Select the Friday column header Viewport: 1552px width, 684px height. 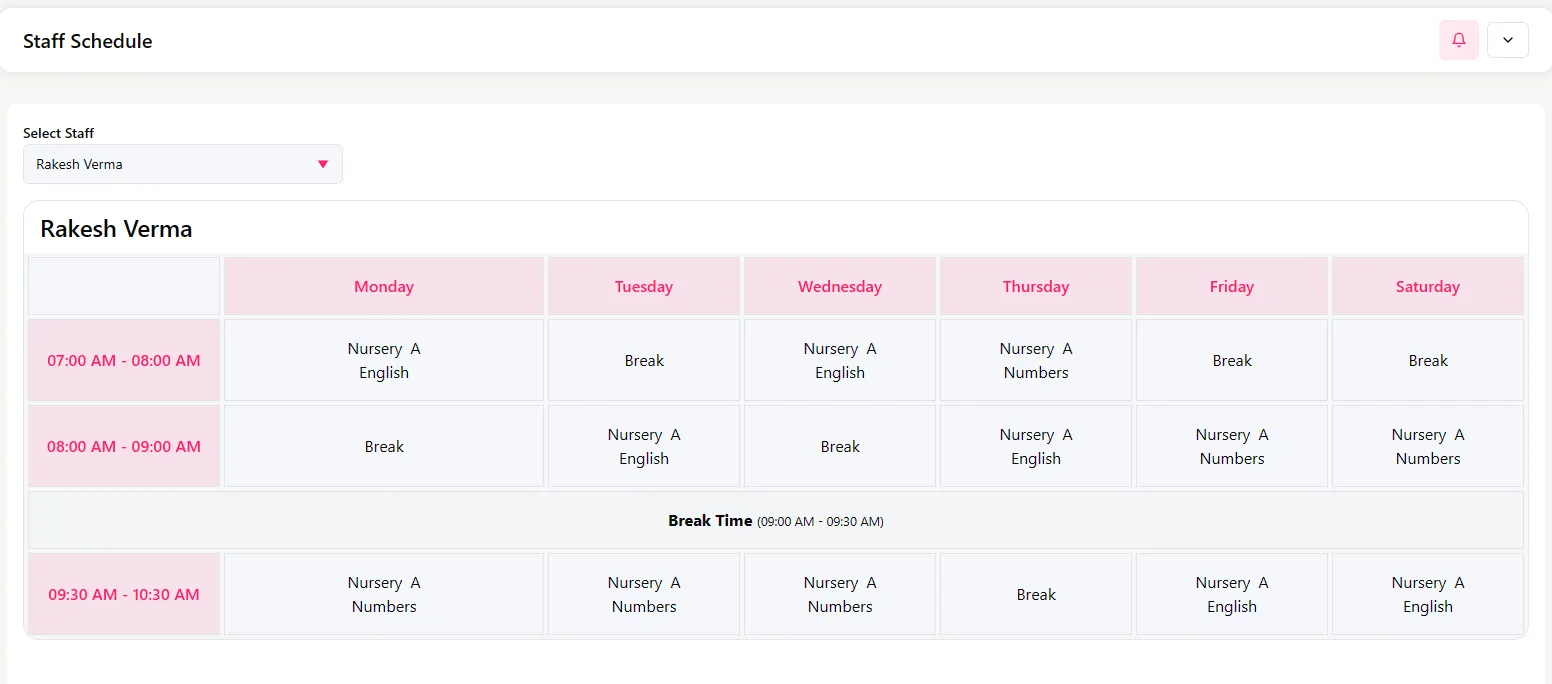1232,287
